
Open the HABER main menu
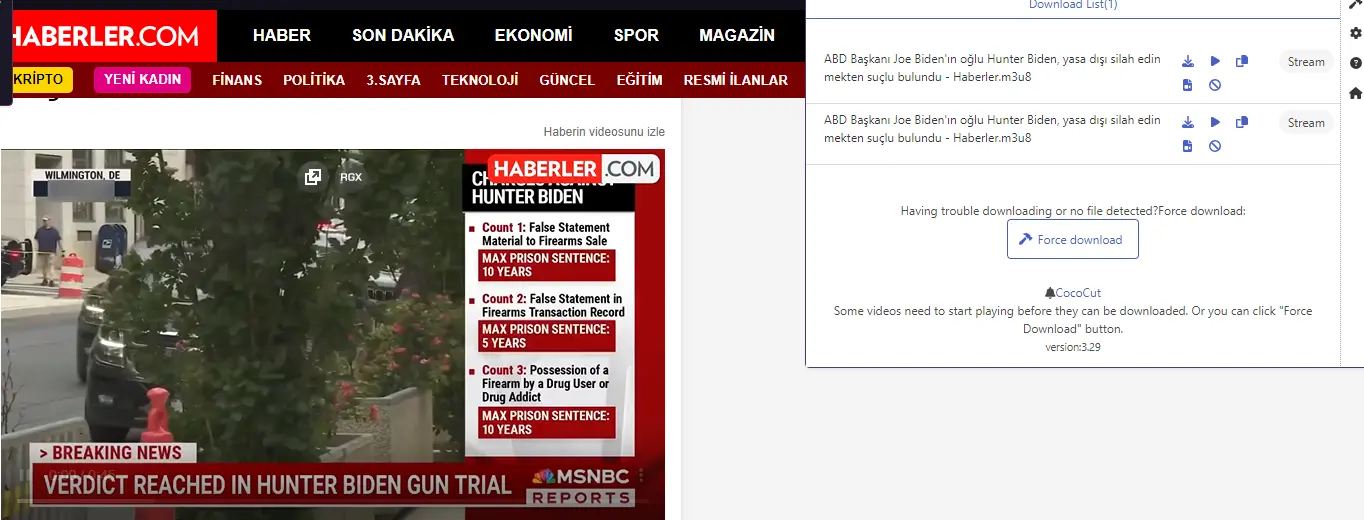click(282, 35)
